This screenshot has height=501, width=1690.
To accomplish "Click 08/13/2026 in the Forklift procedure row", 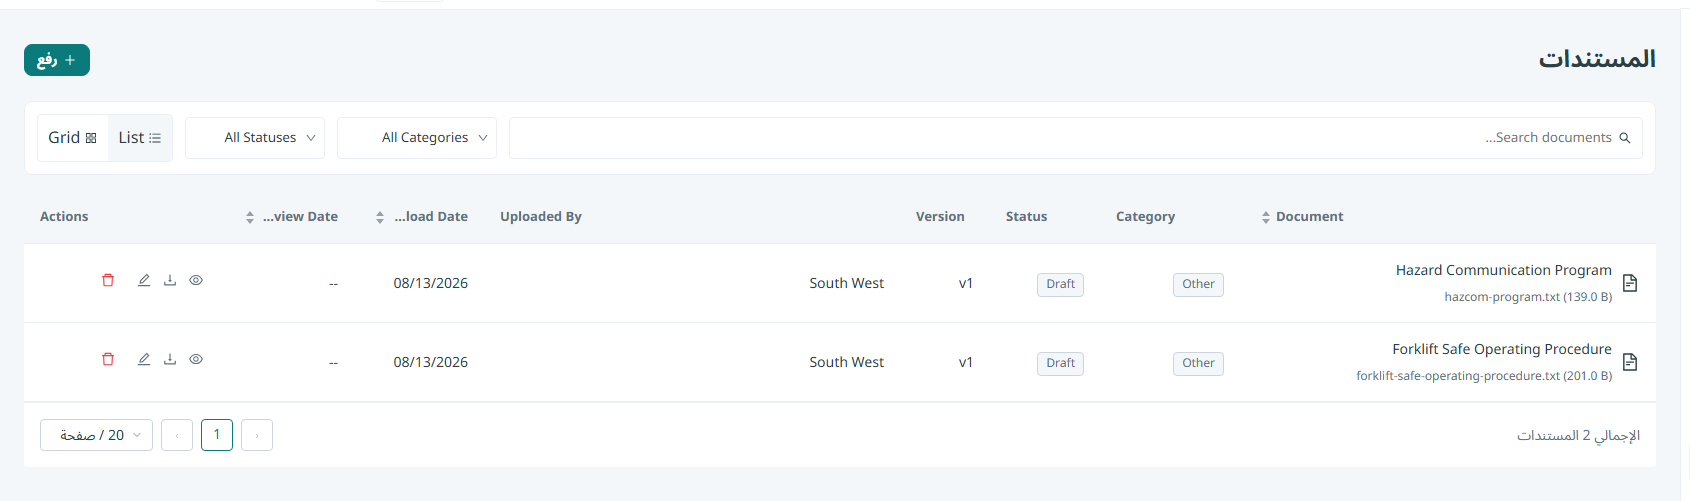I will tap(431, 362).
